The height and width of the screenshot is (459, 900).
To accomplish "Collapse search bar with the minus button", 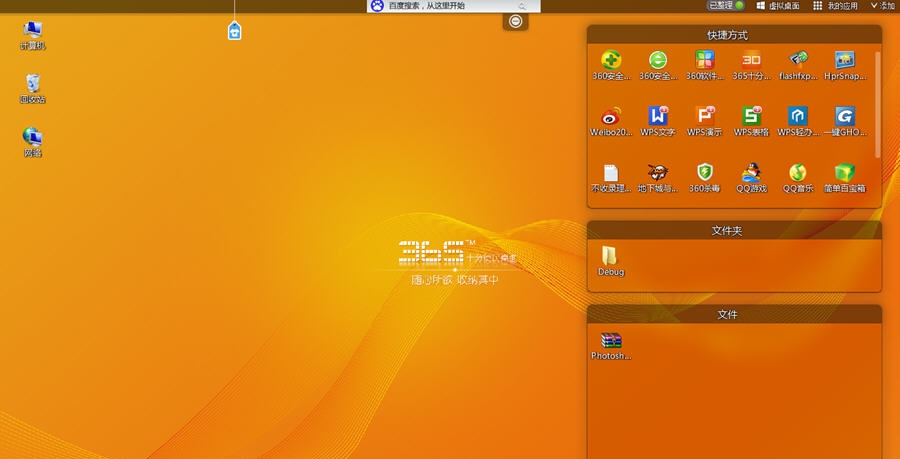I will (515, 22).
